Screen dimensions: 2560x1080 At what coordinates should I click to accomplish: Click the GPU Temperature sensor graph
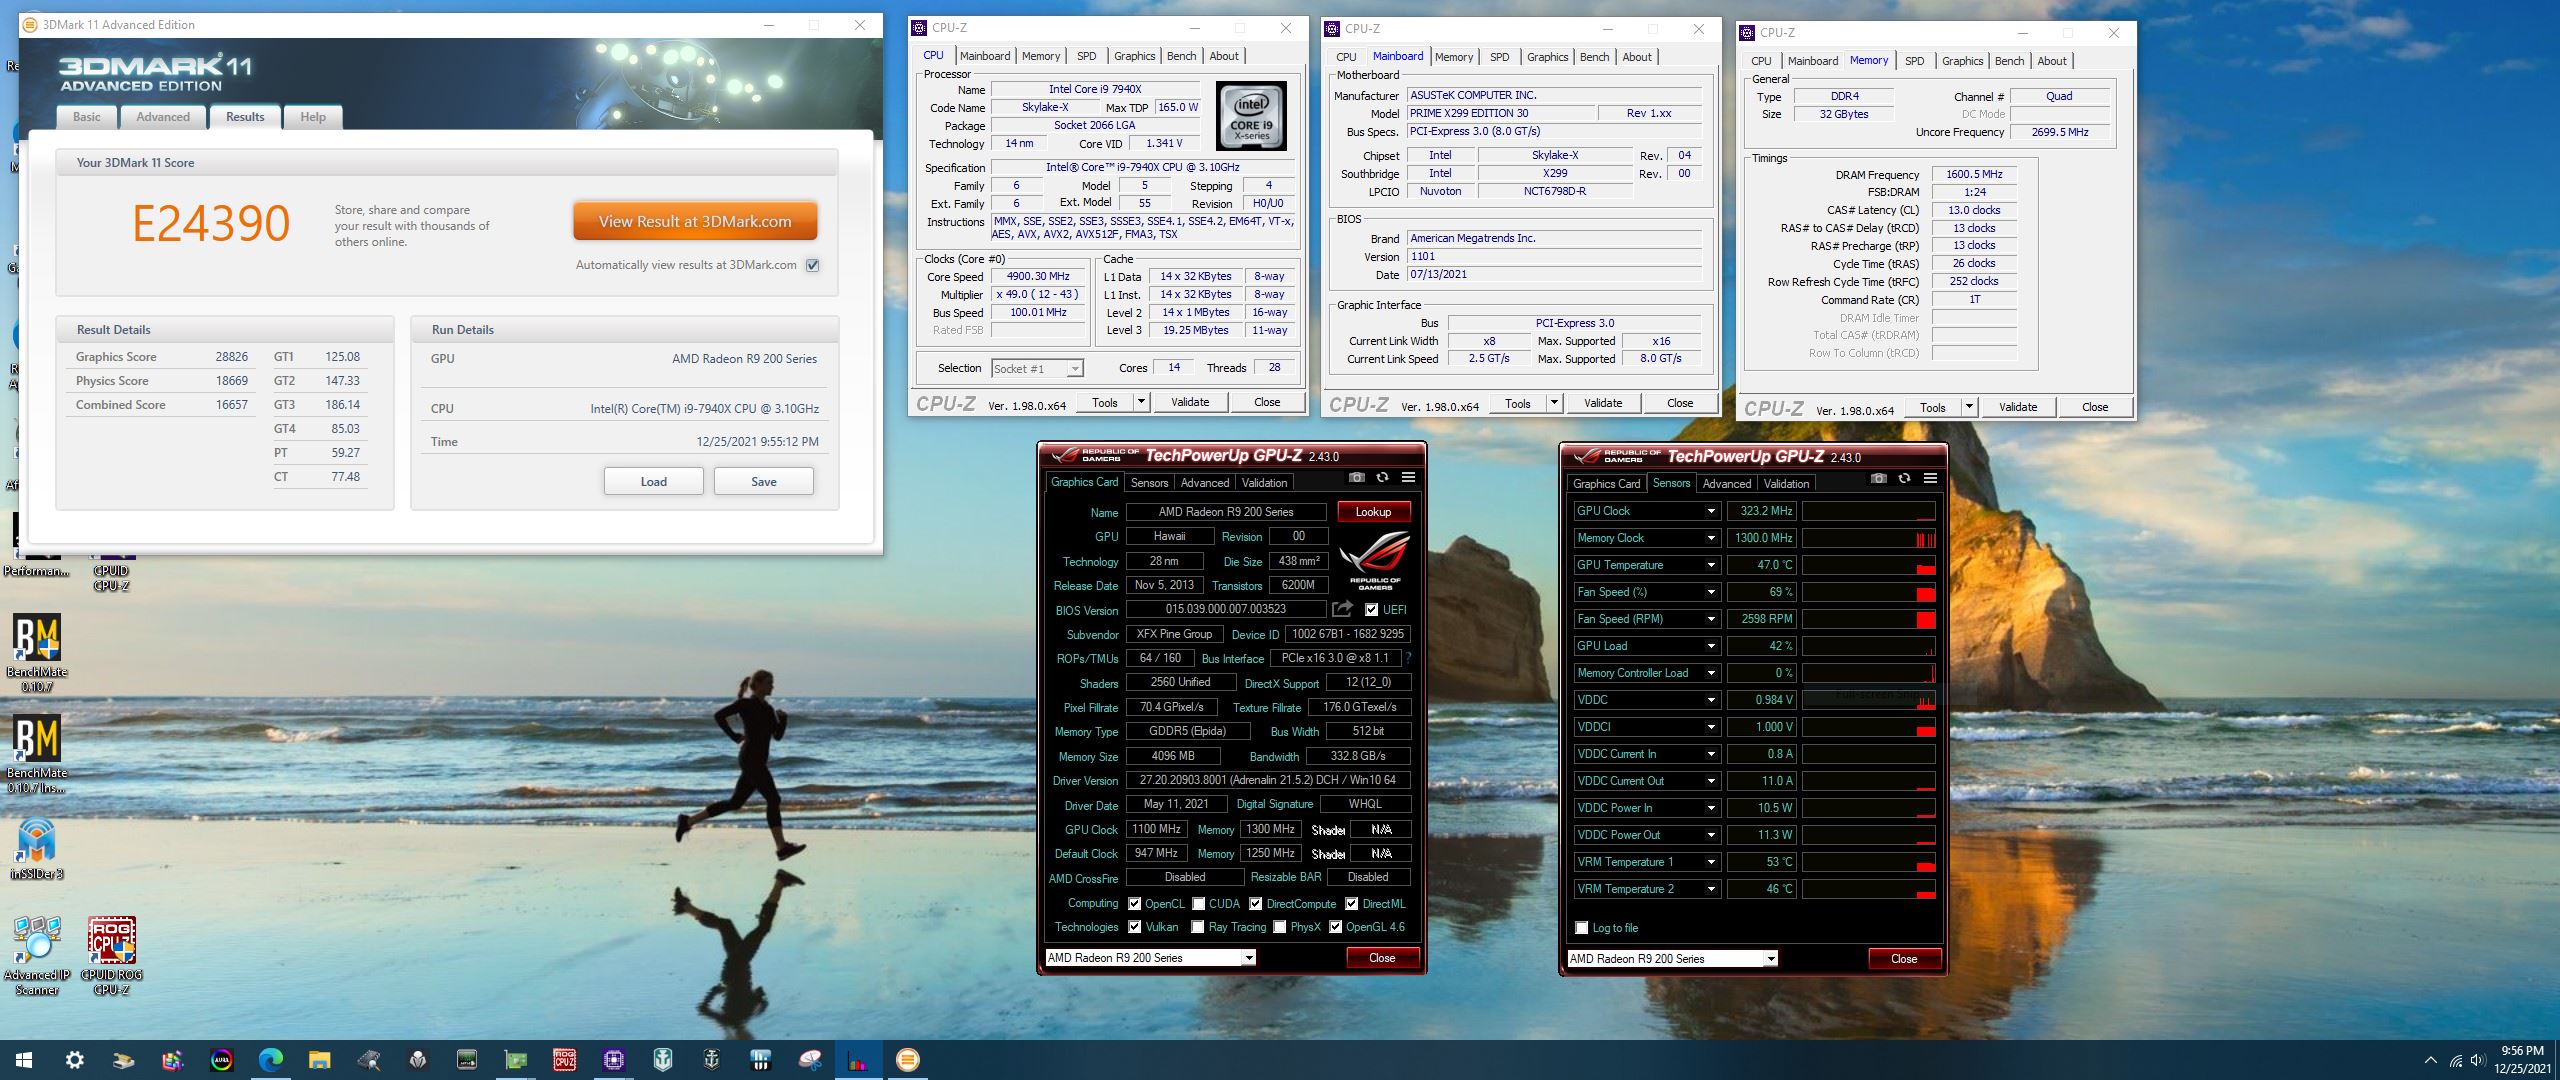coord(1869,565)
